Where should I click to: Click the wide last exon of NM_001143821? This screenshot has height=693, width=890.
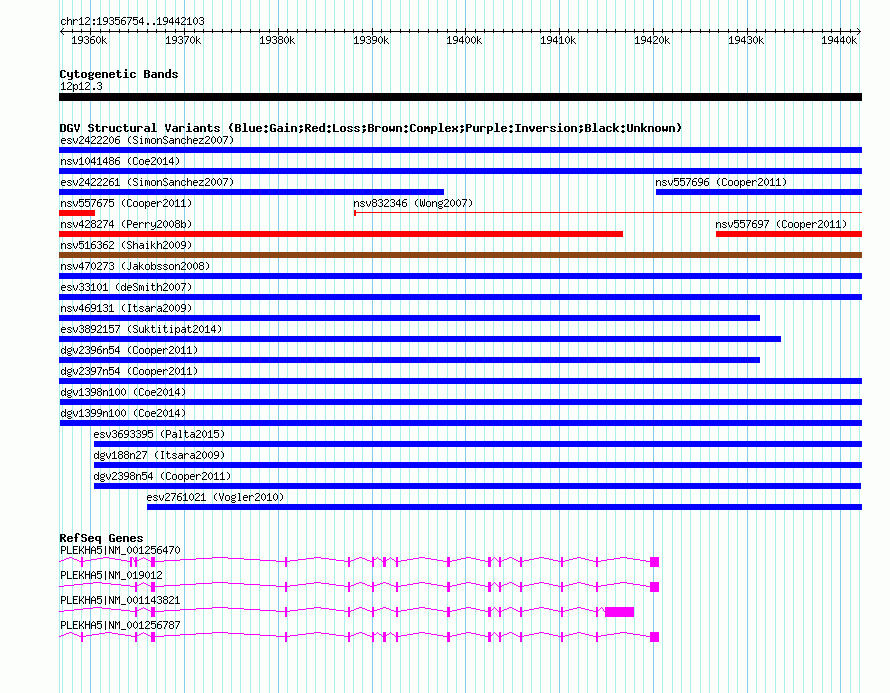(x=619, y=612)
